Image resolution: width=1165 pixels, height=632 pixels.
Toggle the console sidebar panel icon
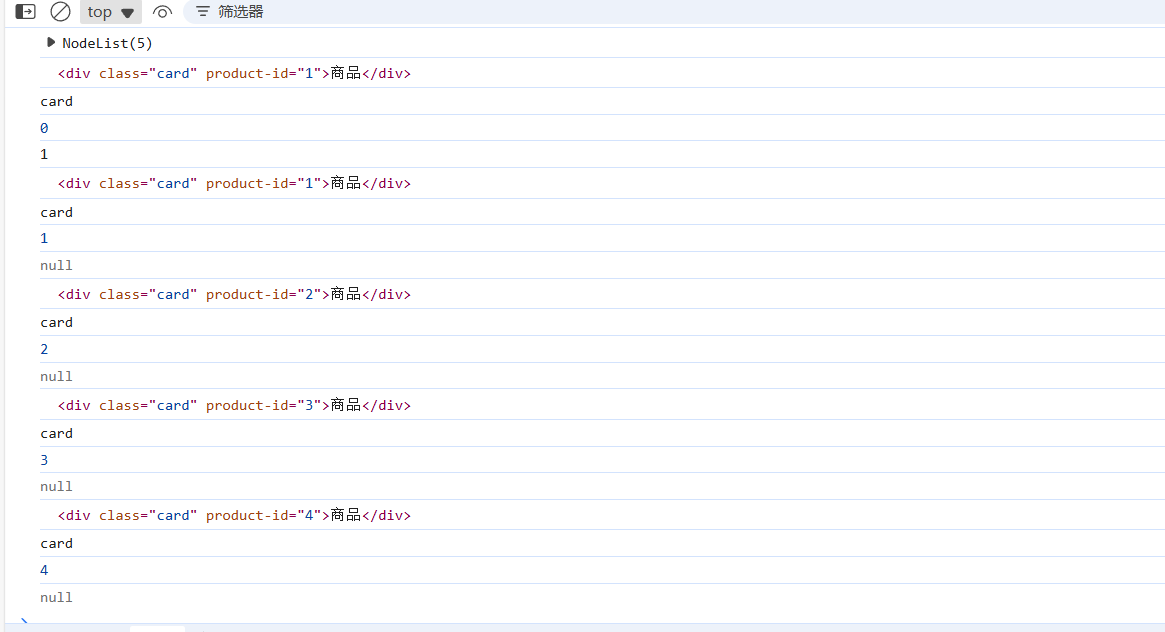tap(25, 12)
